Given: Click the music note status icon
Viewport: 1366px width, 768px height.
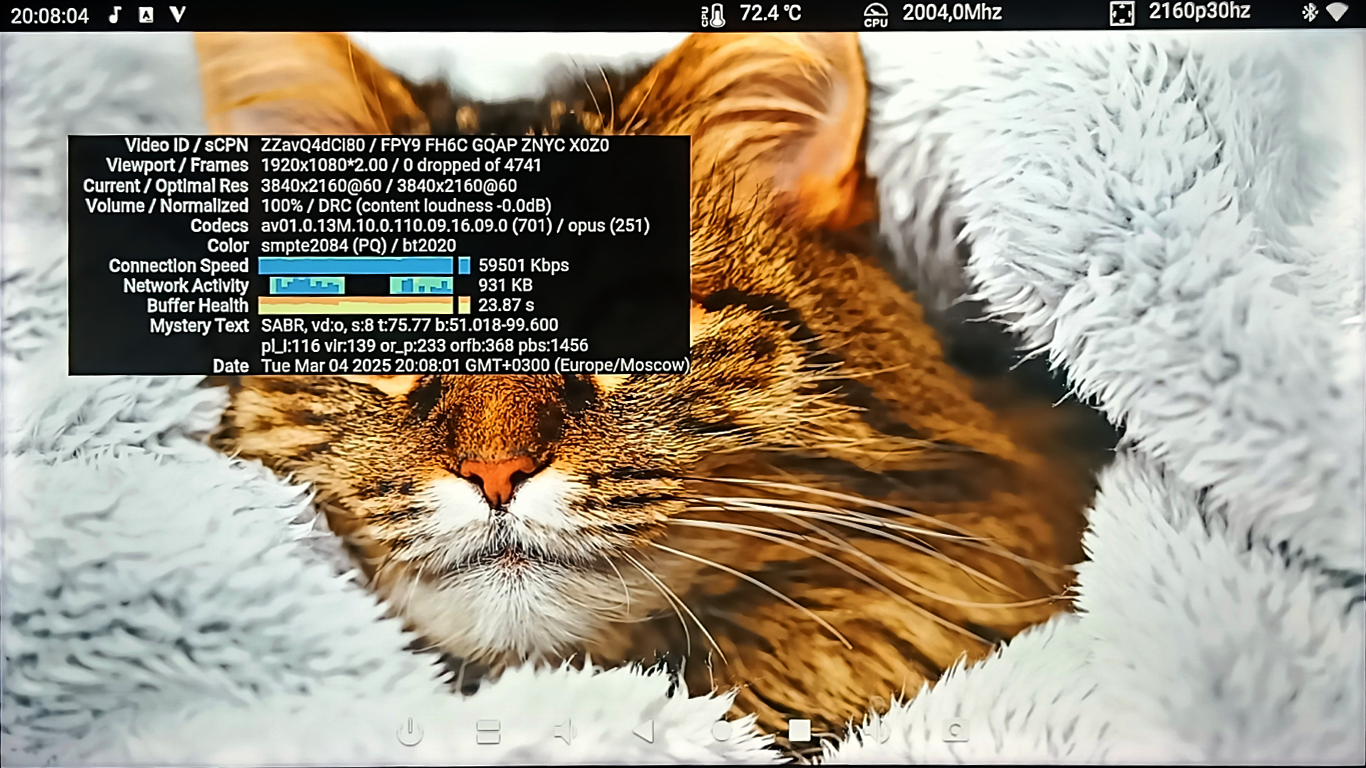Looking at the screenshot, I should [115, 14].
